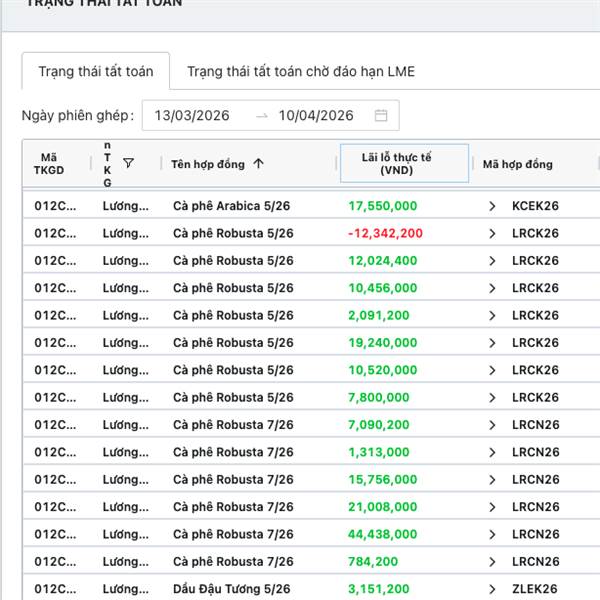This screenshot has width=600, height=600.
Task: Click the start date field 13/03/2026
Action: coord(192,116)
